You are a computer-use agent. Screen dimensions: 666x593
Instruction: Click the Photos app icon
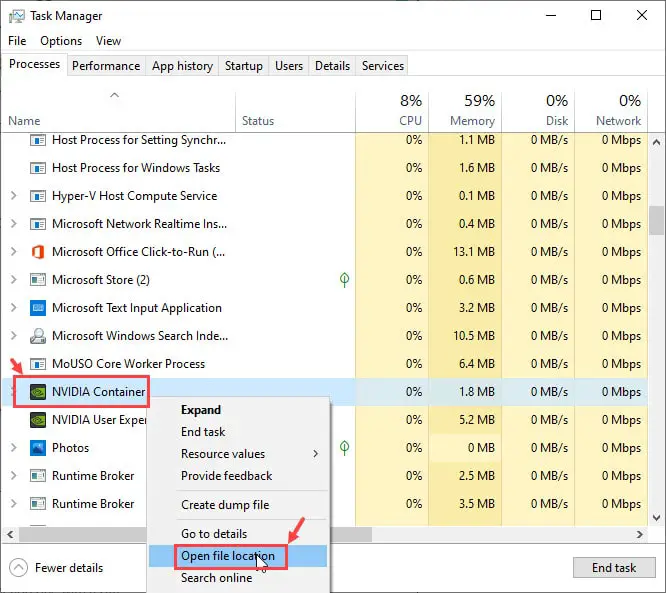(x=38, y=448)
